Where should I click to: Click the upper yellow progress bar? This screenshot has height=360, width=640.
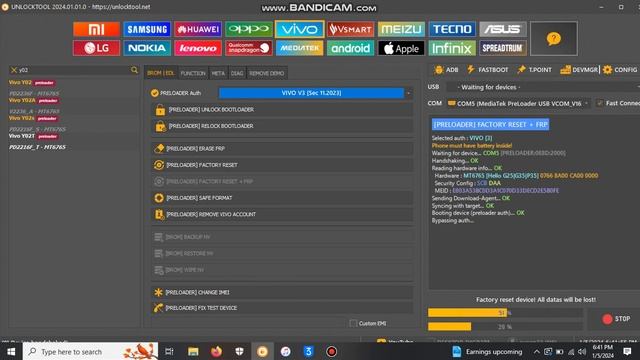click(x=505, y=313)
